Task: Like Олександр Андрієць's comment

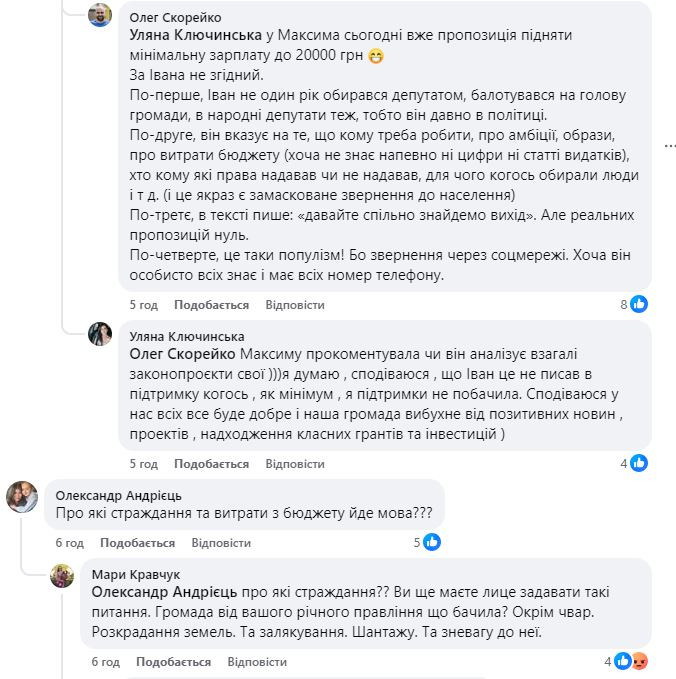Action: [137, 543]
